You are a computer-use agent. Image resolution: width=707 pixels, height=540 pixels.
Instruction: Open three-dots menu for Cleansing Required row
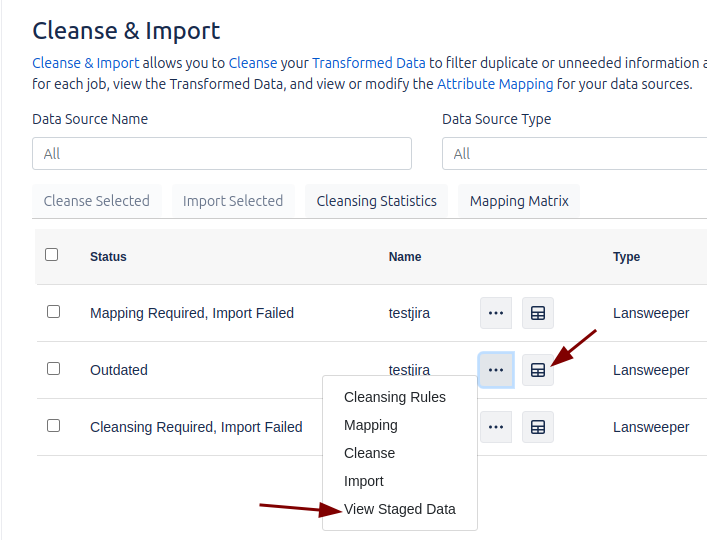(496, 427)
